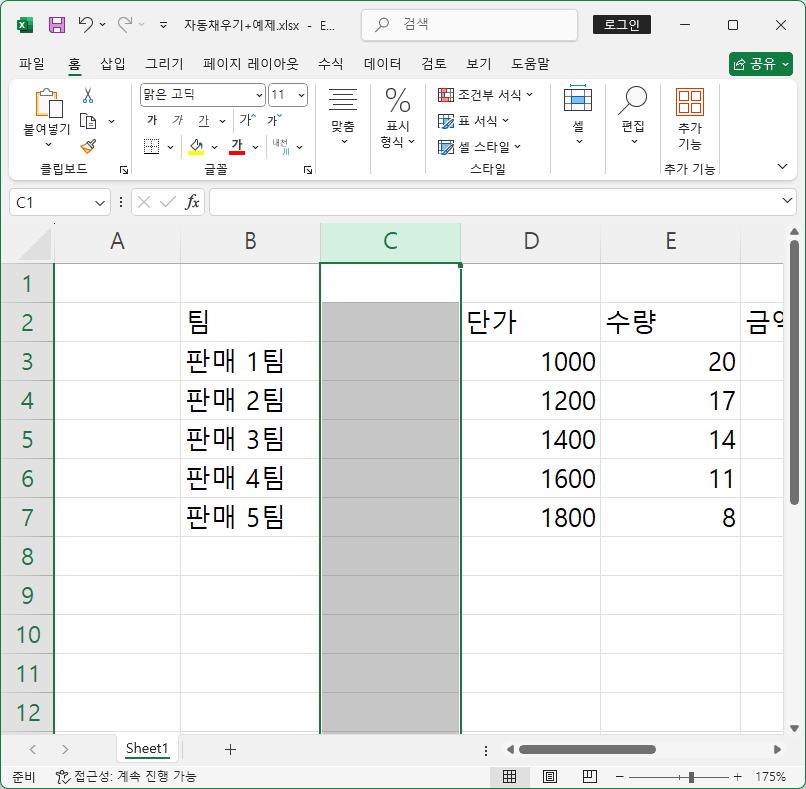
Task: Click the Redo arrow icon
Action: [x=125, y=24]
